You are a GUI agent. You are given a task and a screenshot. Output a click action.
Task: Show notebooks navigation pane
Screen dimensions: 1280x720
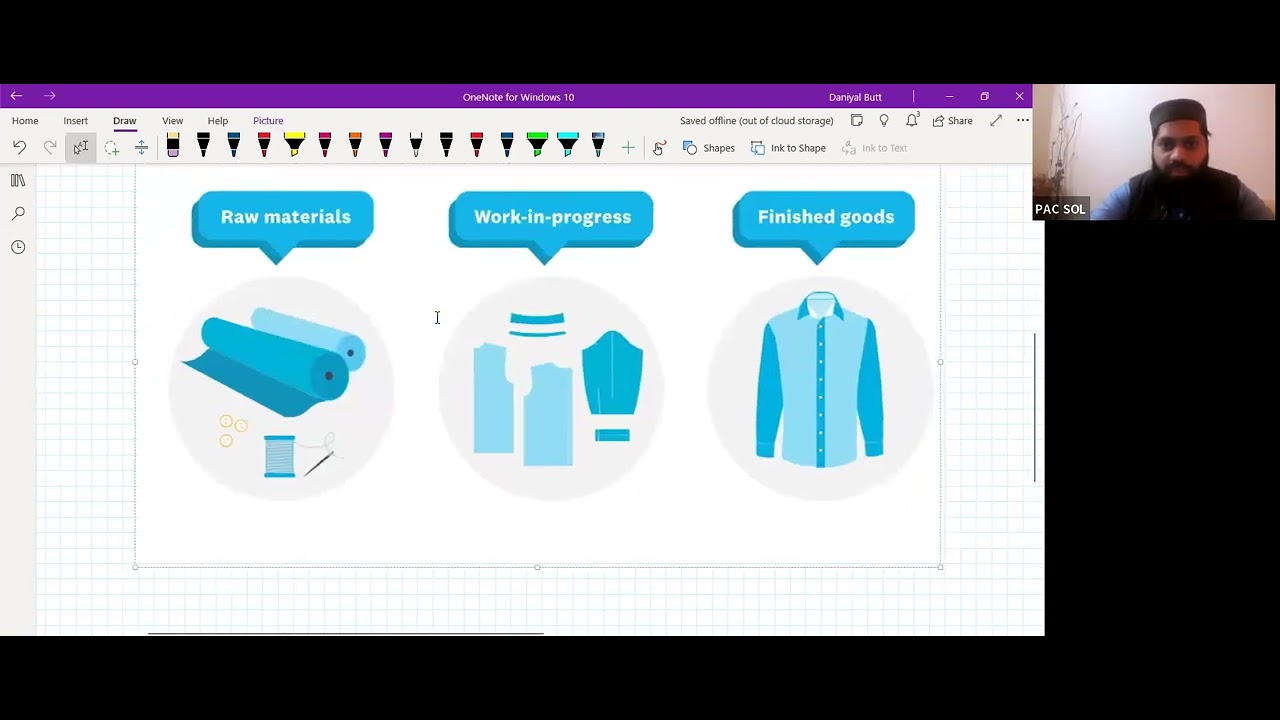coord(18,180)
